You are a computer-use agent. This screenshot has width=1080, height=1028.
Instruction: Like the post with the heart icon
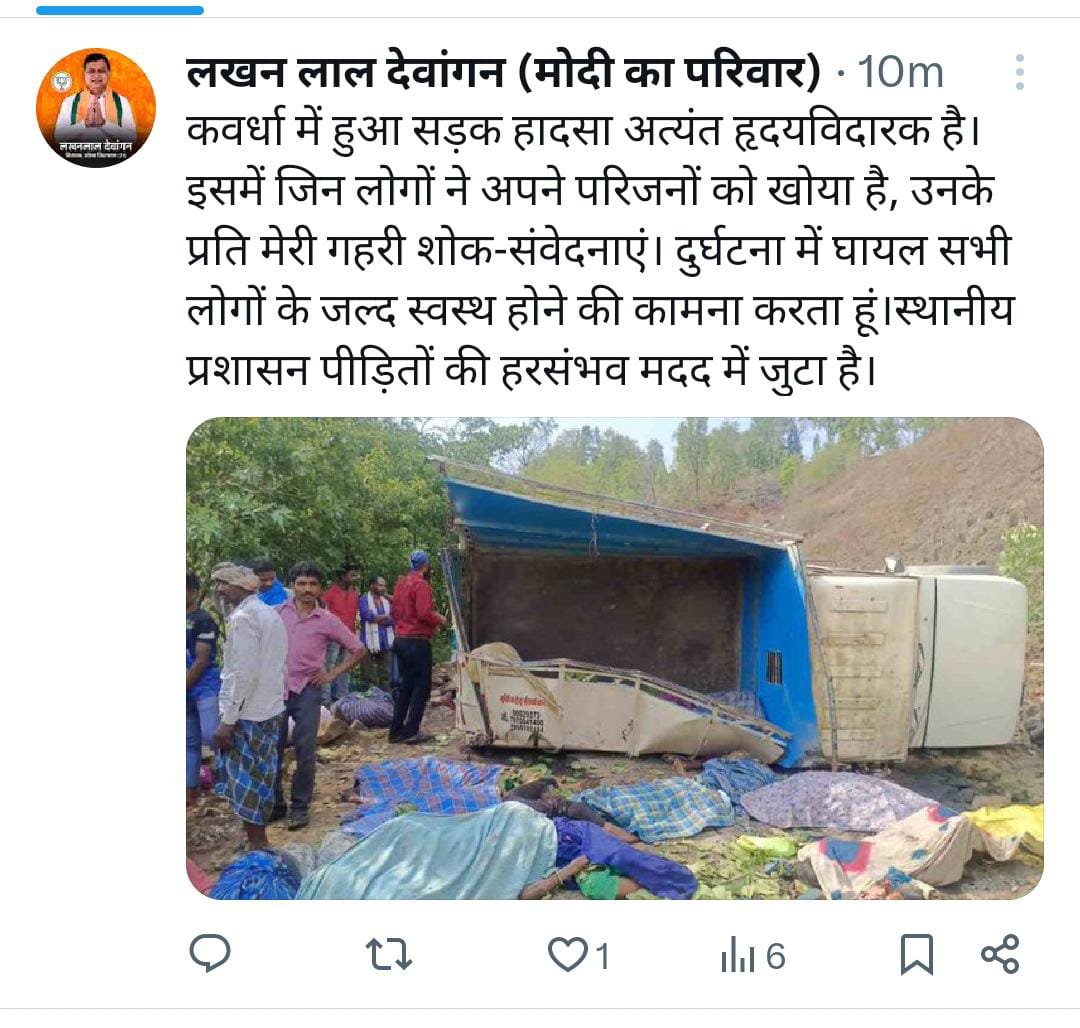(x=567, y=955)
